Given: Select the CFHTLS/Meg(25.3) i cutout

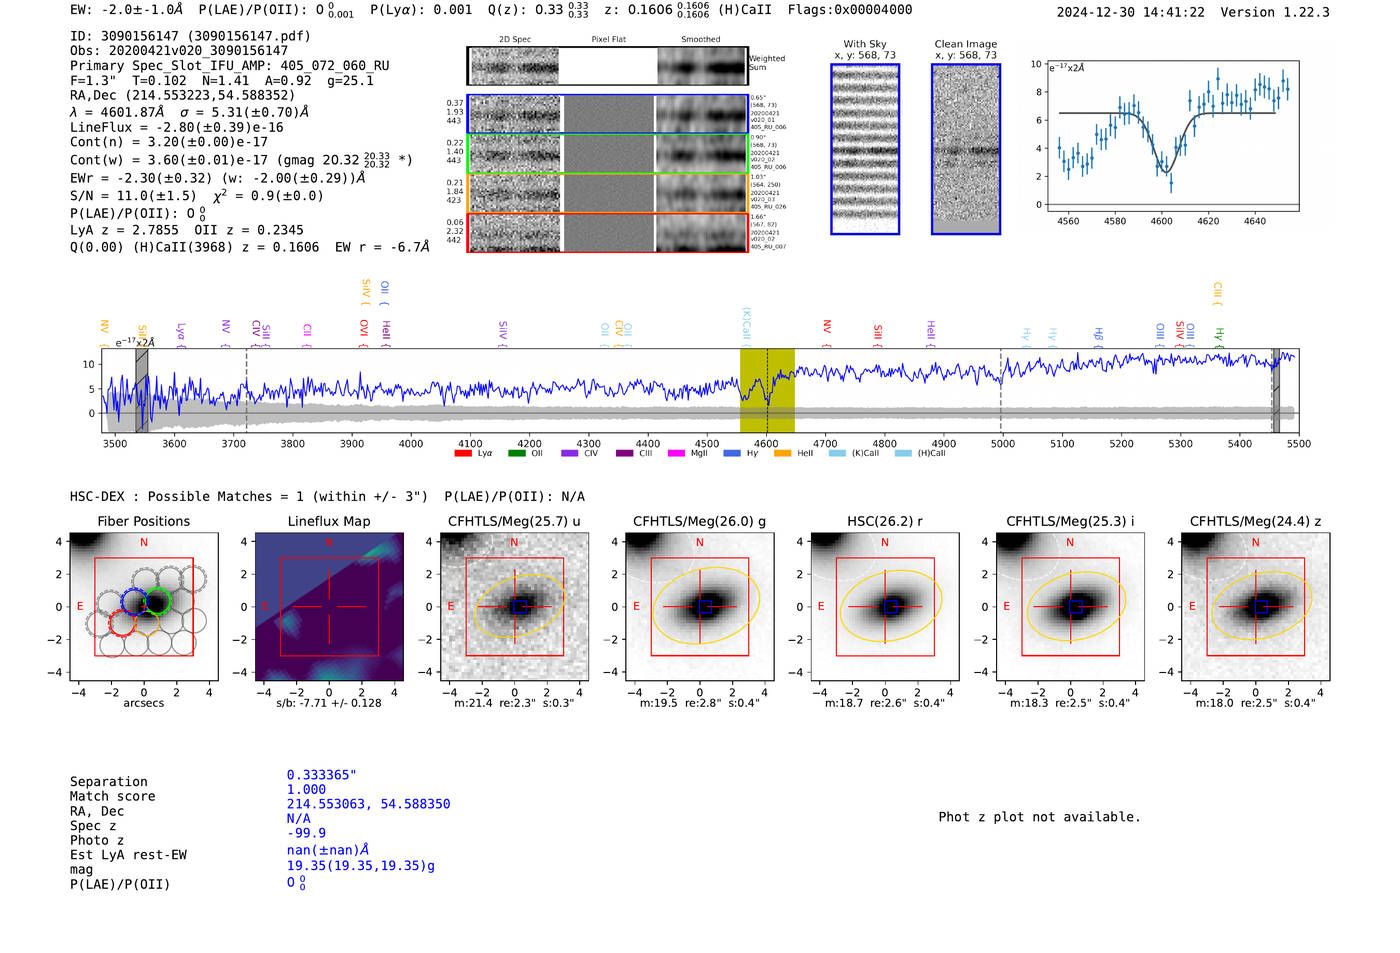Looking at the screenshot, I should point(1070,606).
